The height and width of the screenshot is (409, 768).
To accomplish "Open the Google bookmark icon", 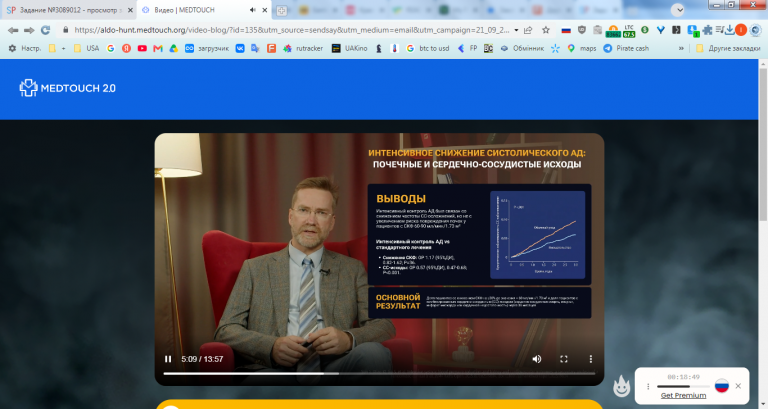I will [111, 48].
